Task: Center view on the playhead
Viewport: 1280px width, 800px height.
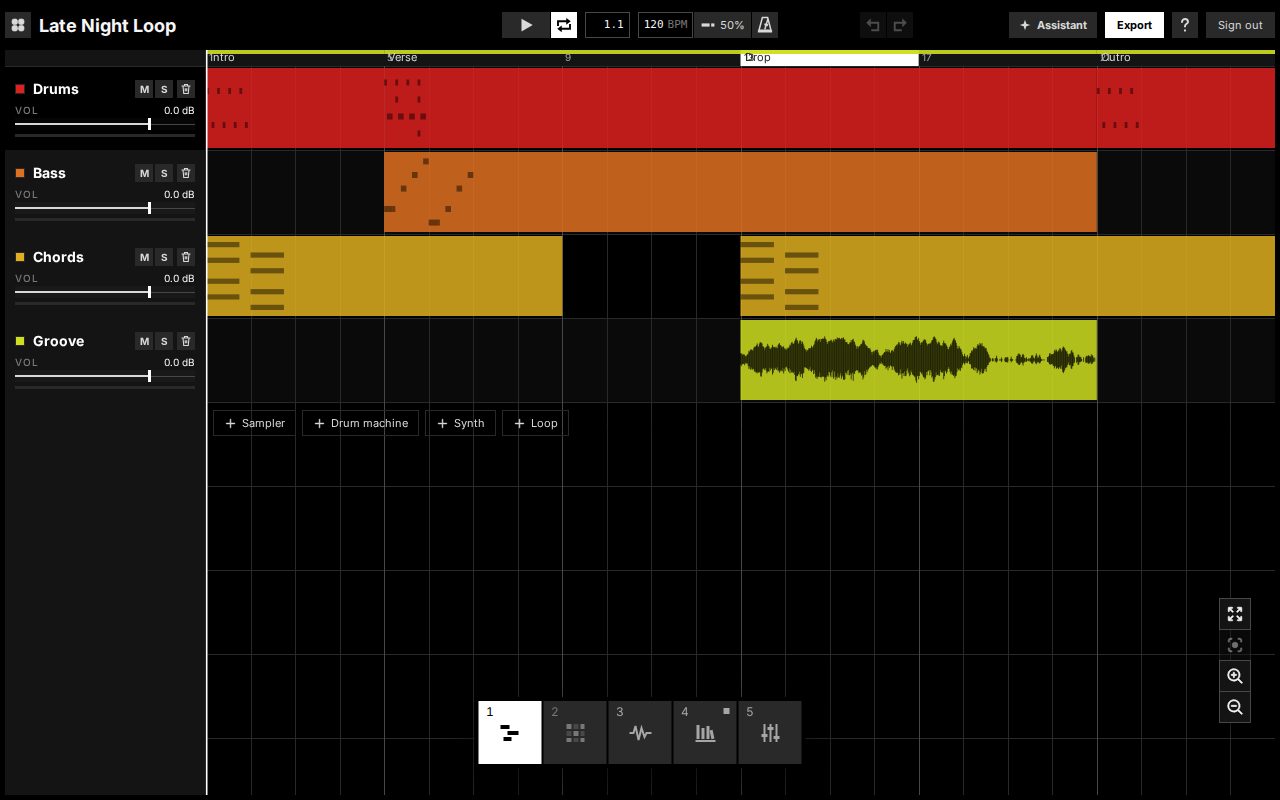Action: coord(1235,645)
